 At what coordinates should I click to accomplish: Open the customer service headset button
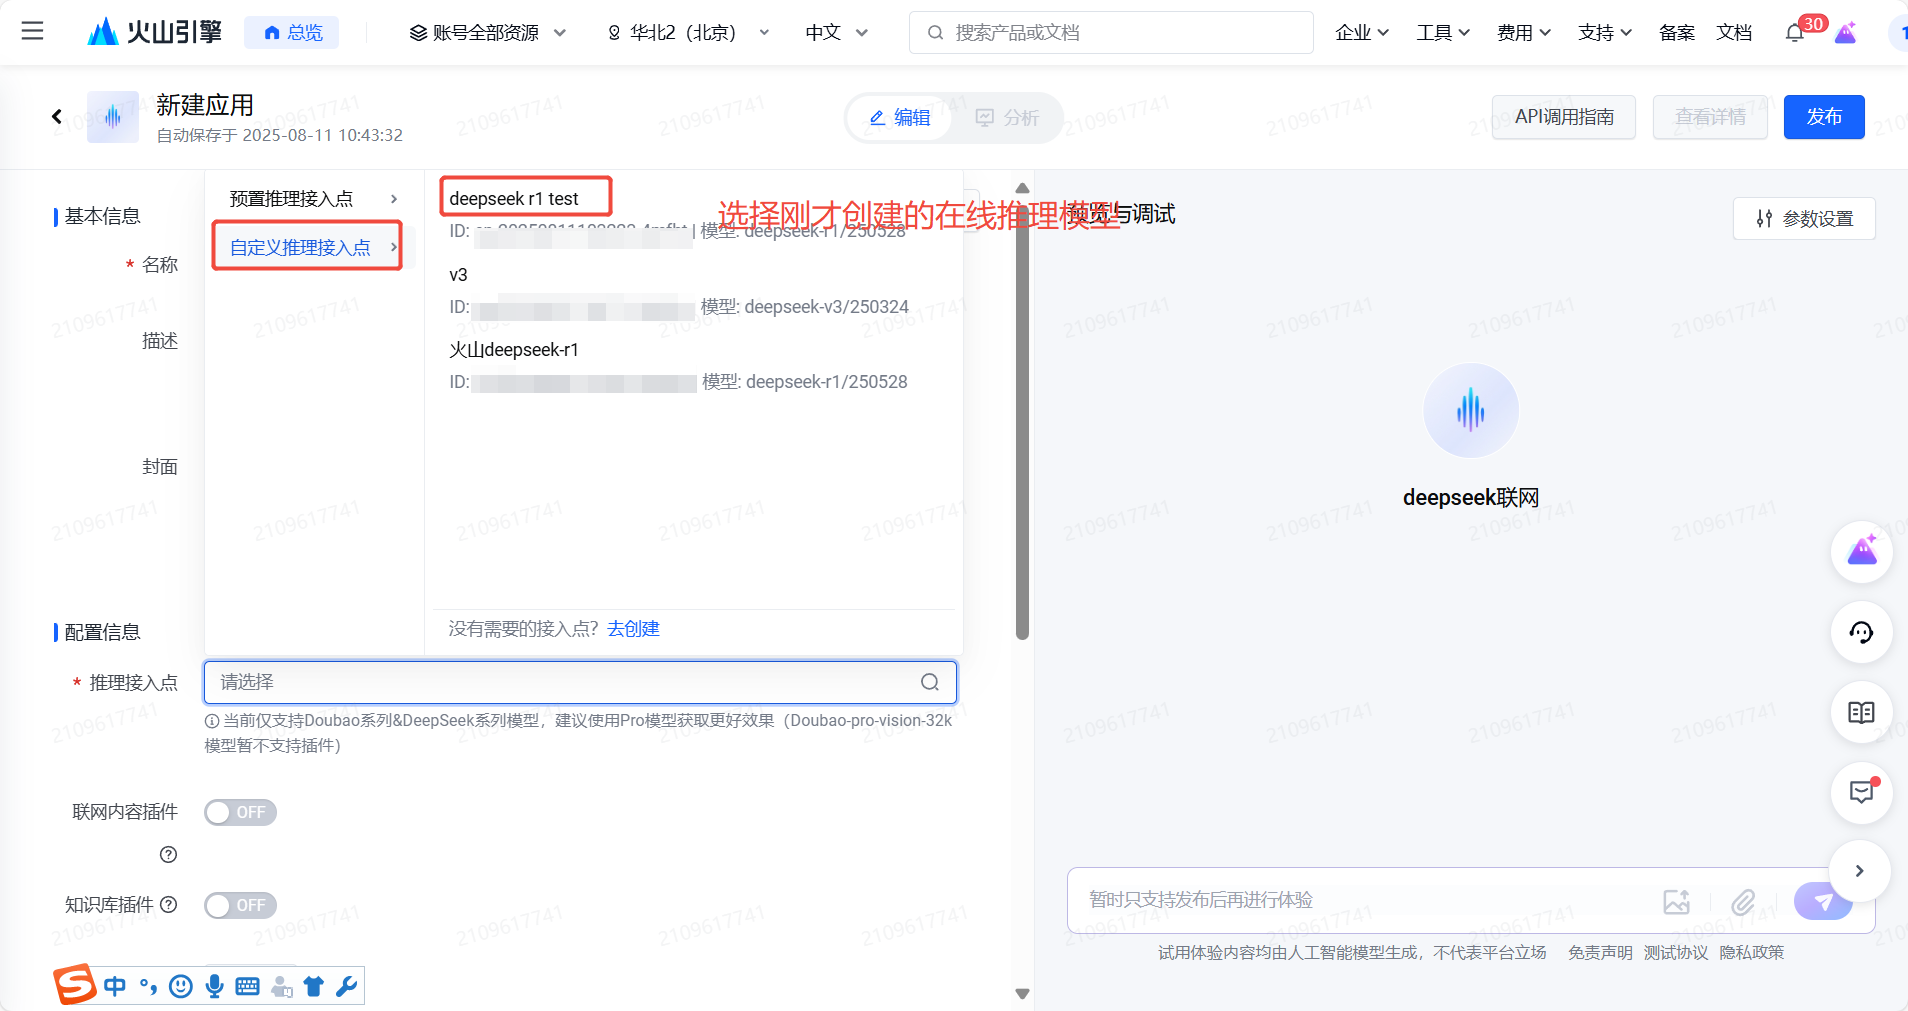pos(1861,632)
